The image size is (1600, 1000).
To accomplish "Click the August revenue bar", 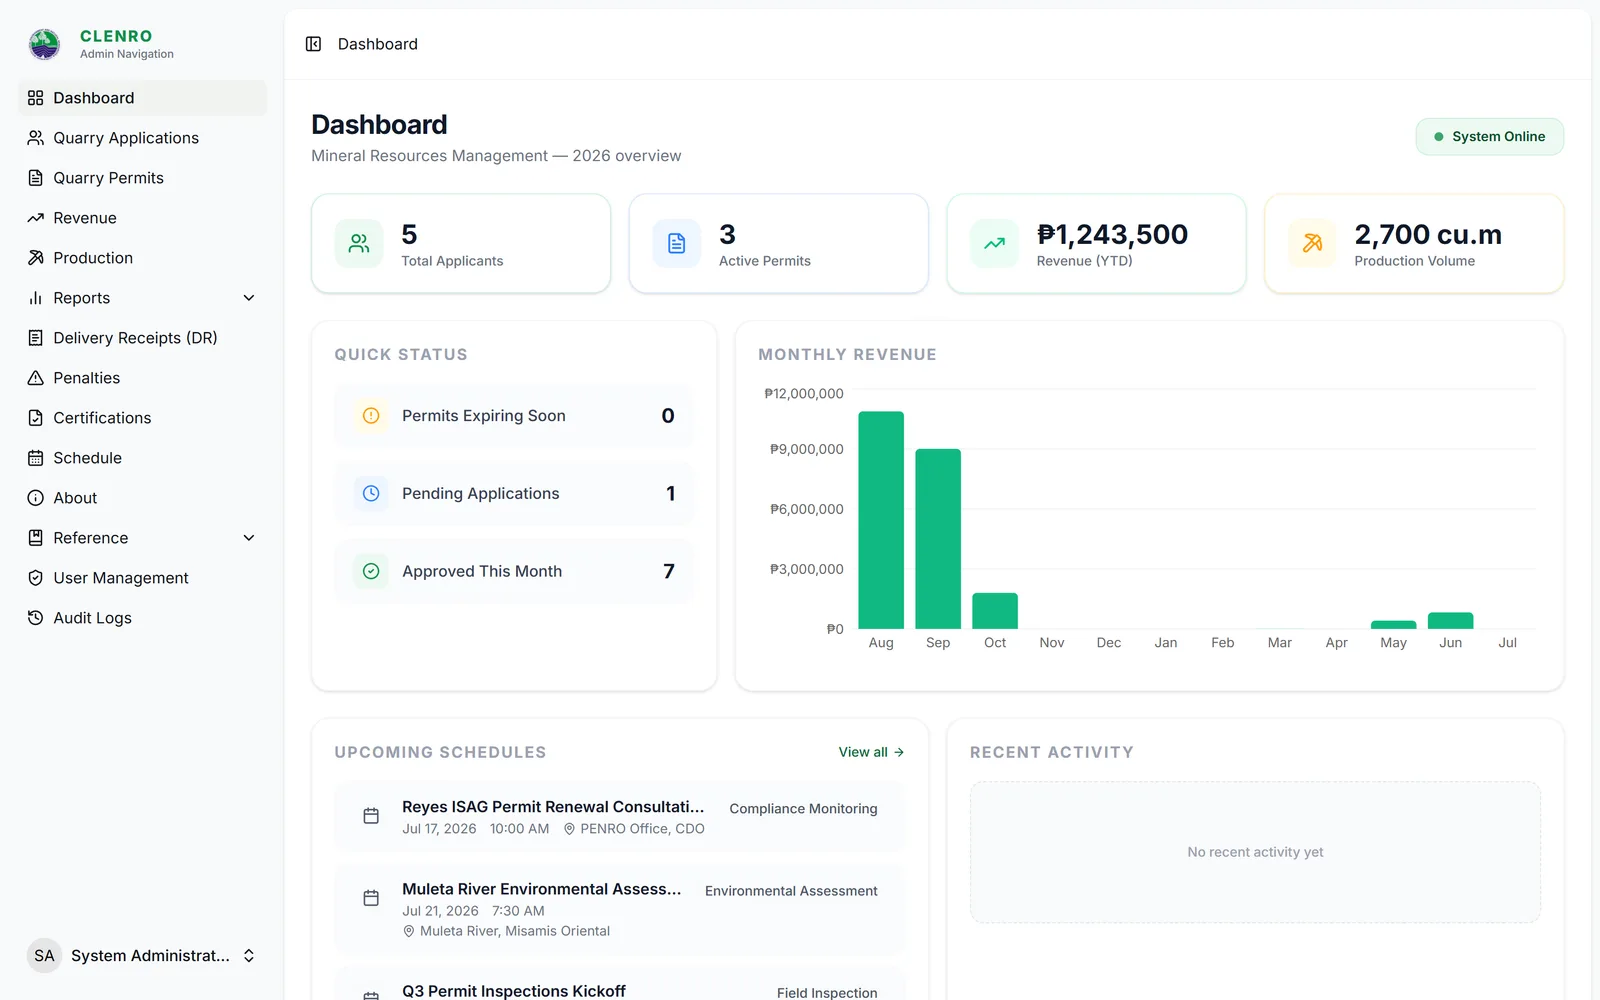I will pyautogui.click(x=881, y=520).
